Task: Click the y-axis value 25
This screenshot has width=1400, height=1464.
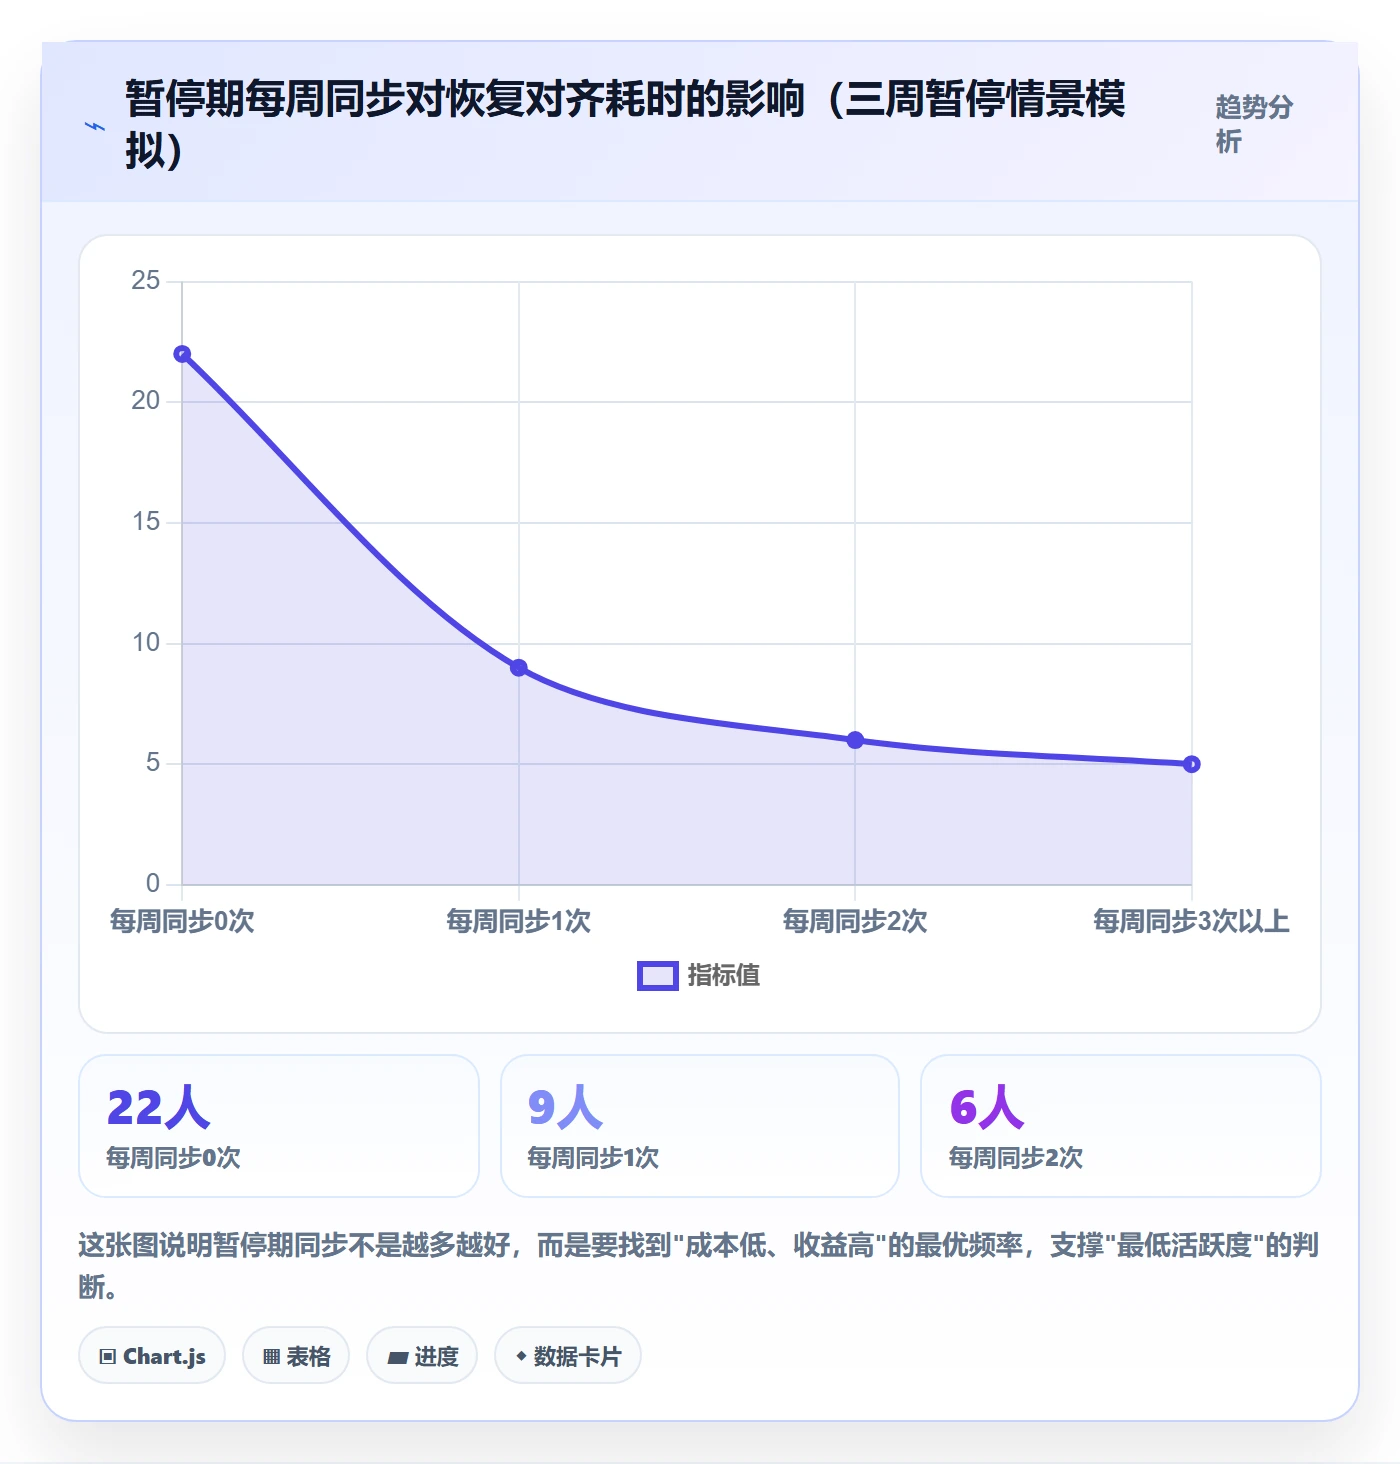Action: coord(146,281)
